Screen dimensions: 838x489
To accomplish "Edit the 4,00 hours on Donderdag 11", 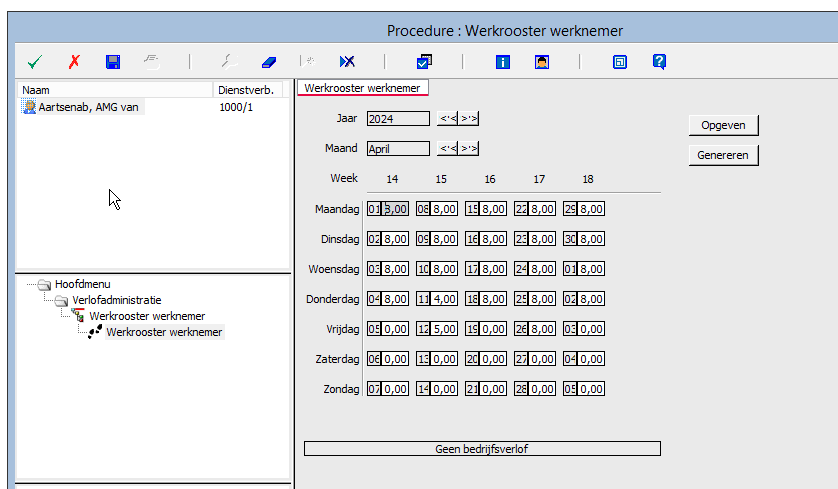I will pos(444,299).
